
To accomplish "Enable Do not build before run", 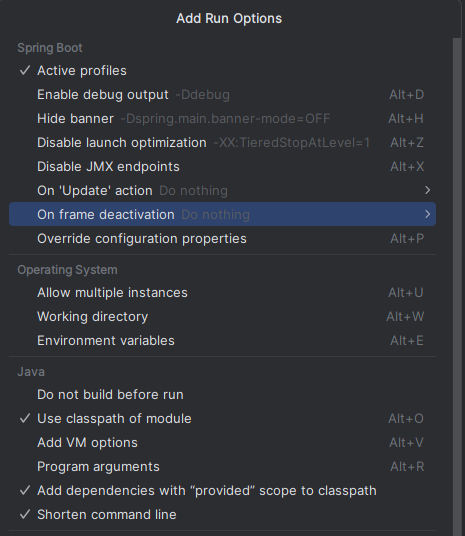I will pos(222,394).
